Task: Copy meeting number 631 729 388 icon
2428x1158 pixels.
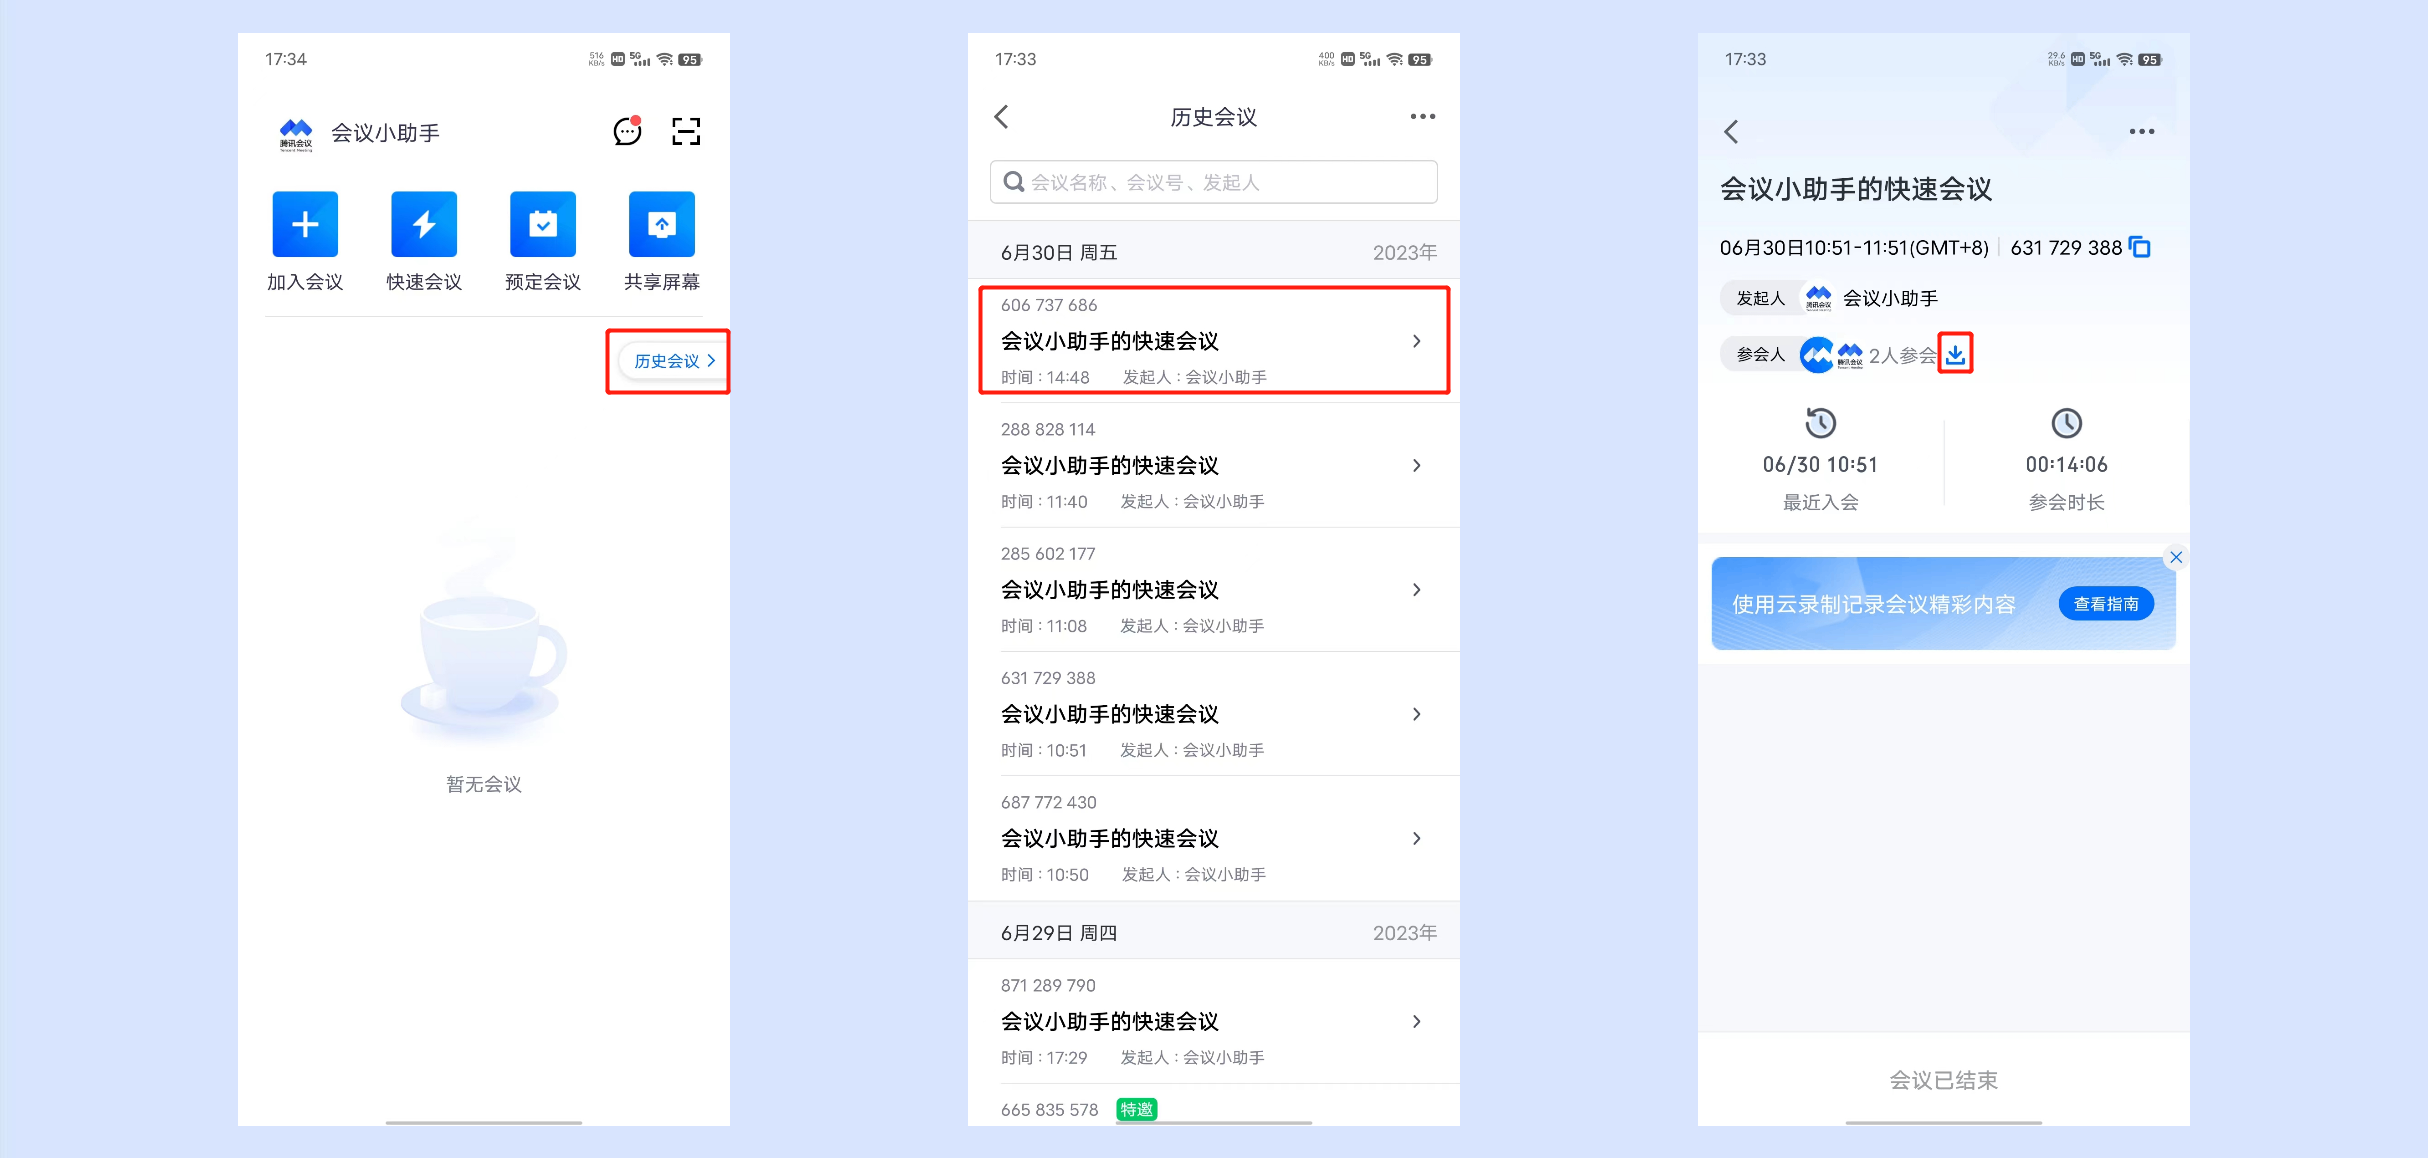Action: tap(2139, 247)
